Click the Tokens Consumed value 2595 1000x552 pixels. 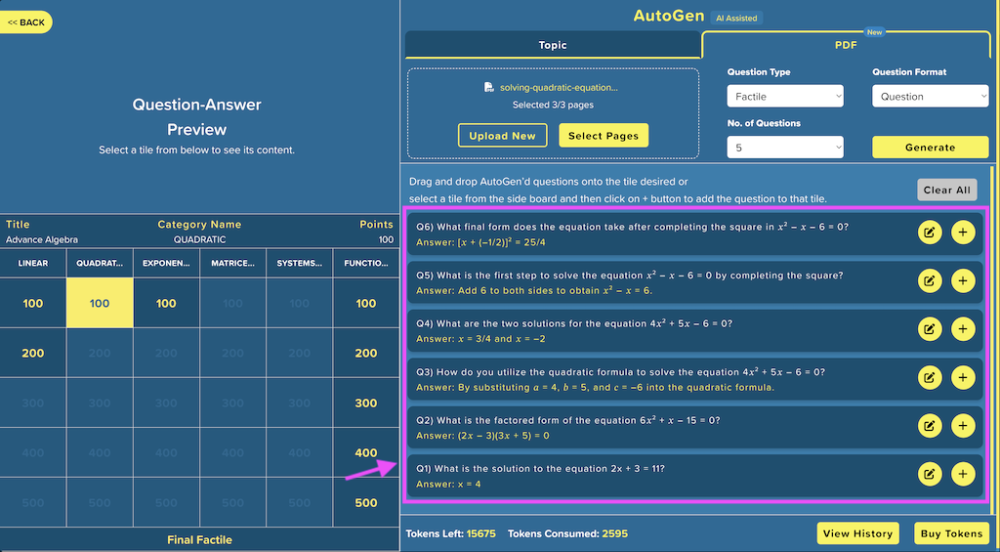click(615, 534)
